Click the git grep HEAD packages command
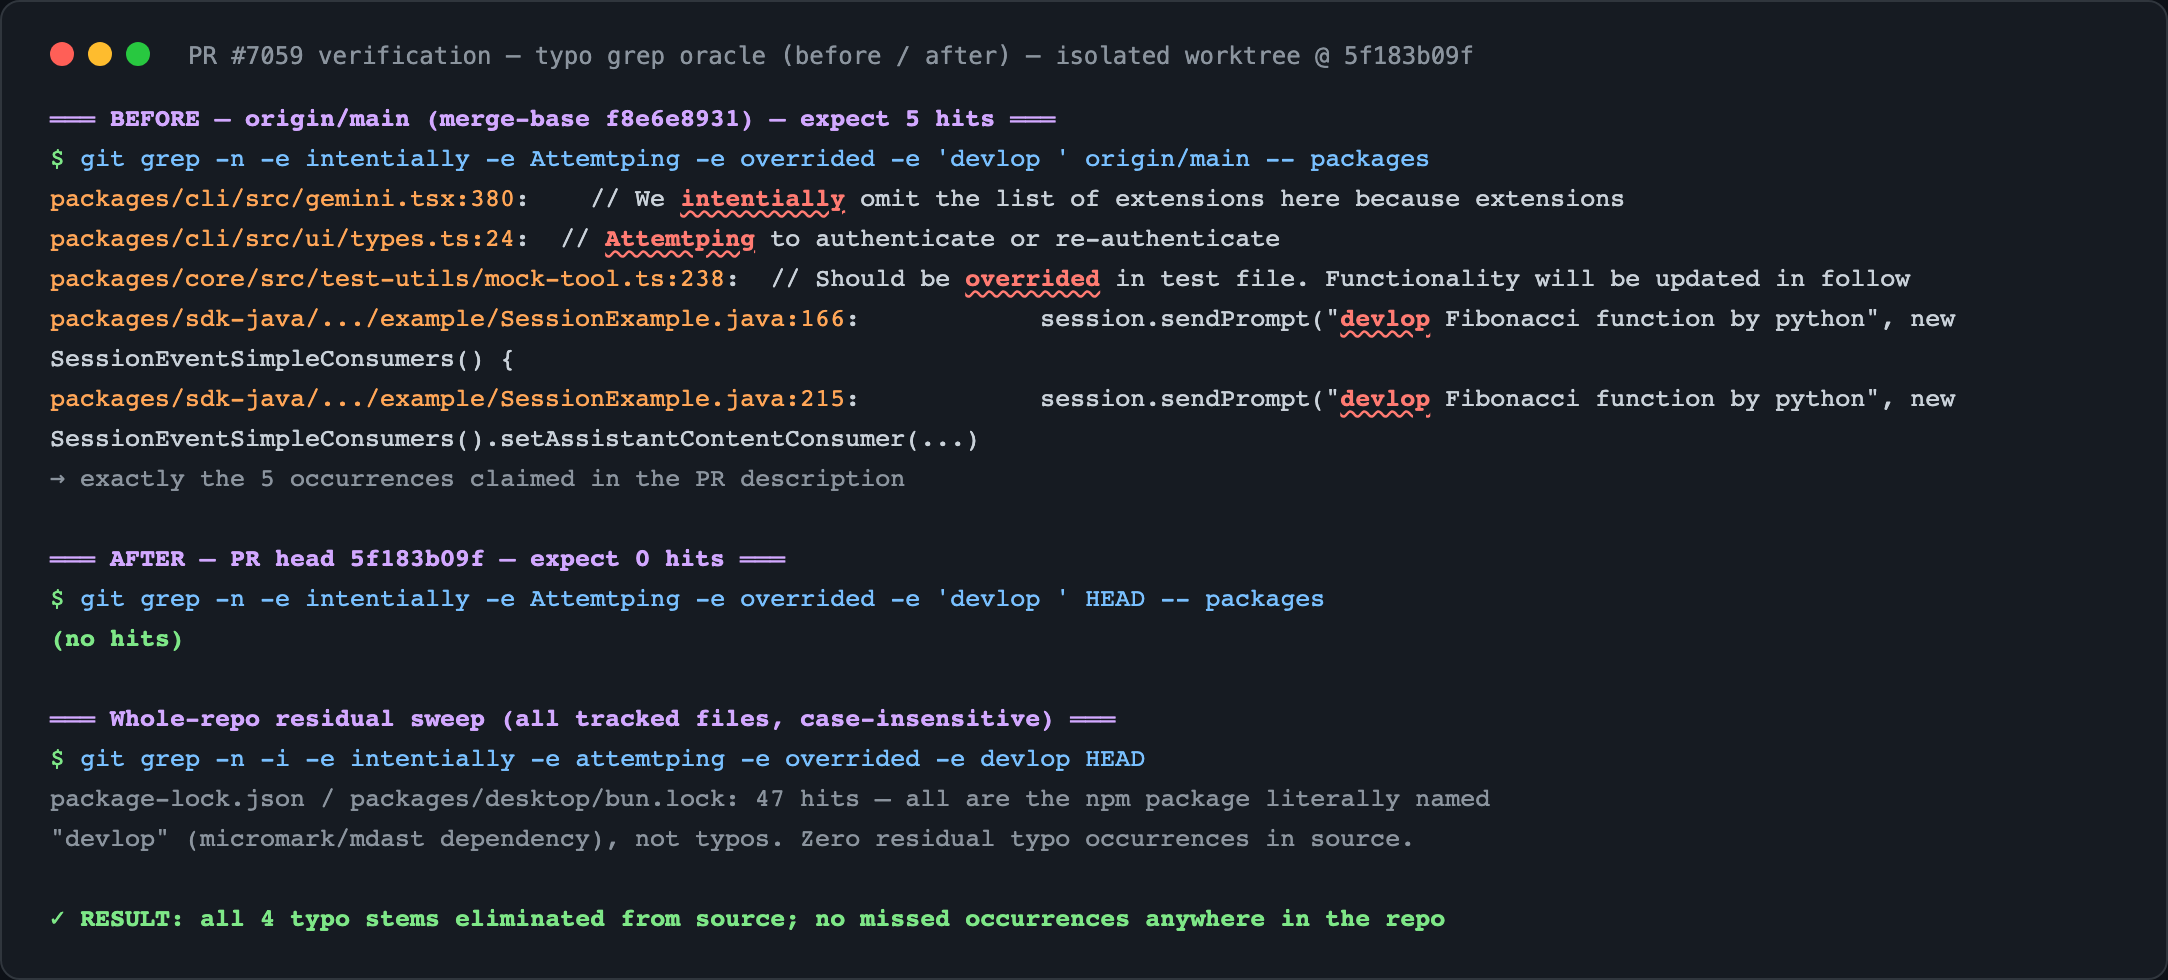Screen dimensions: 2168x980 687,599
